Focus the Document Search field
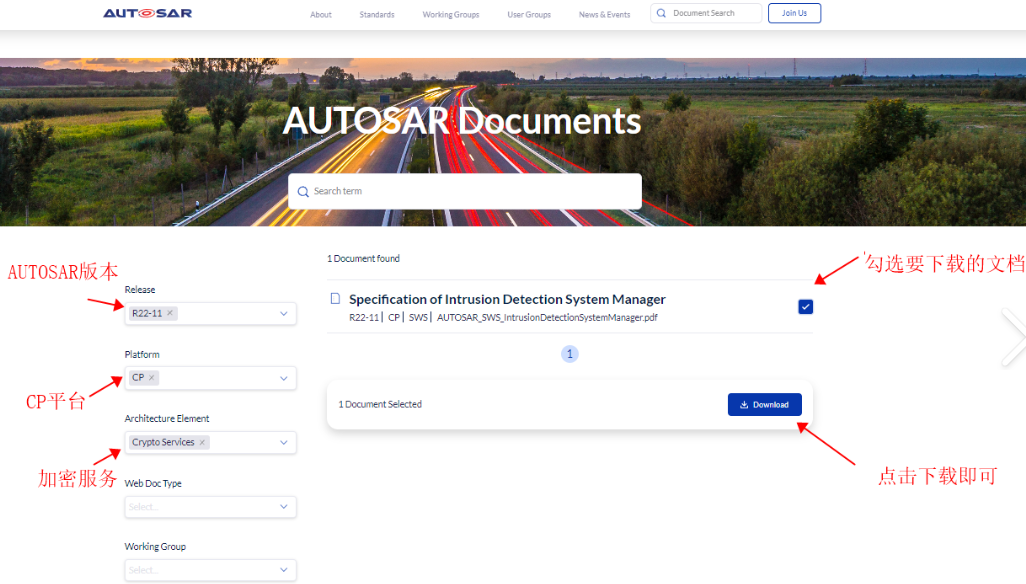This screenshot has width=1026, height=584. pyautogui.click(x=706, y=13)
